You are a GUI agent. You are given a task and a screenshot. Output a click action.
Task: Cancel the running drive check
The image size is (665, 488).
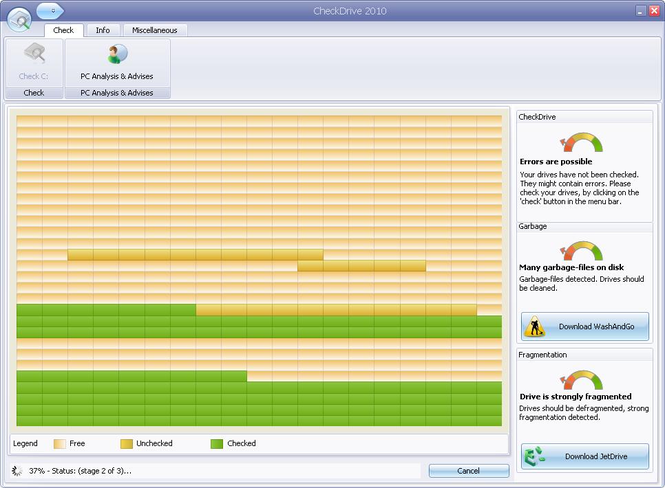[469, 471]
